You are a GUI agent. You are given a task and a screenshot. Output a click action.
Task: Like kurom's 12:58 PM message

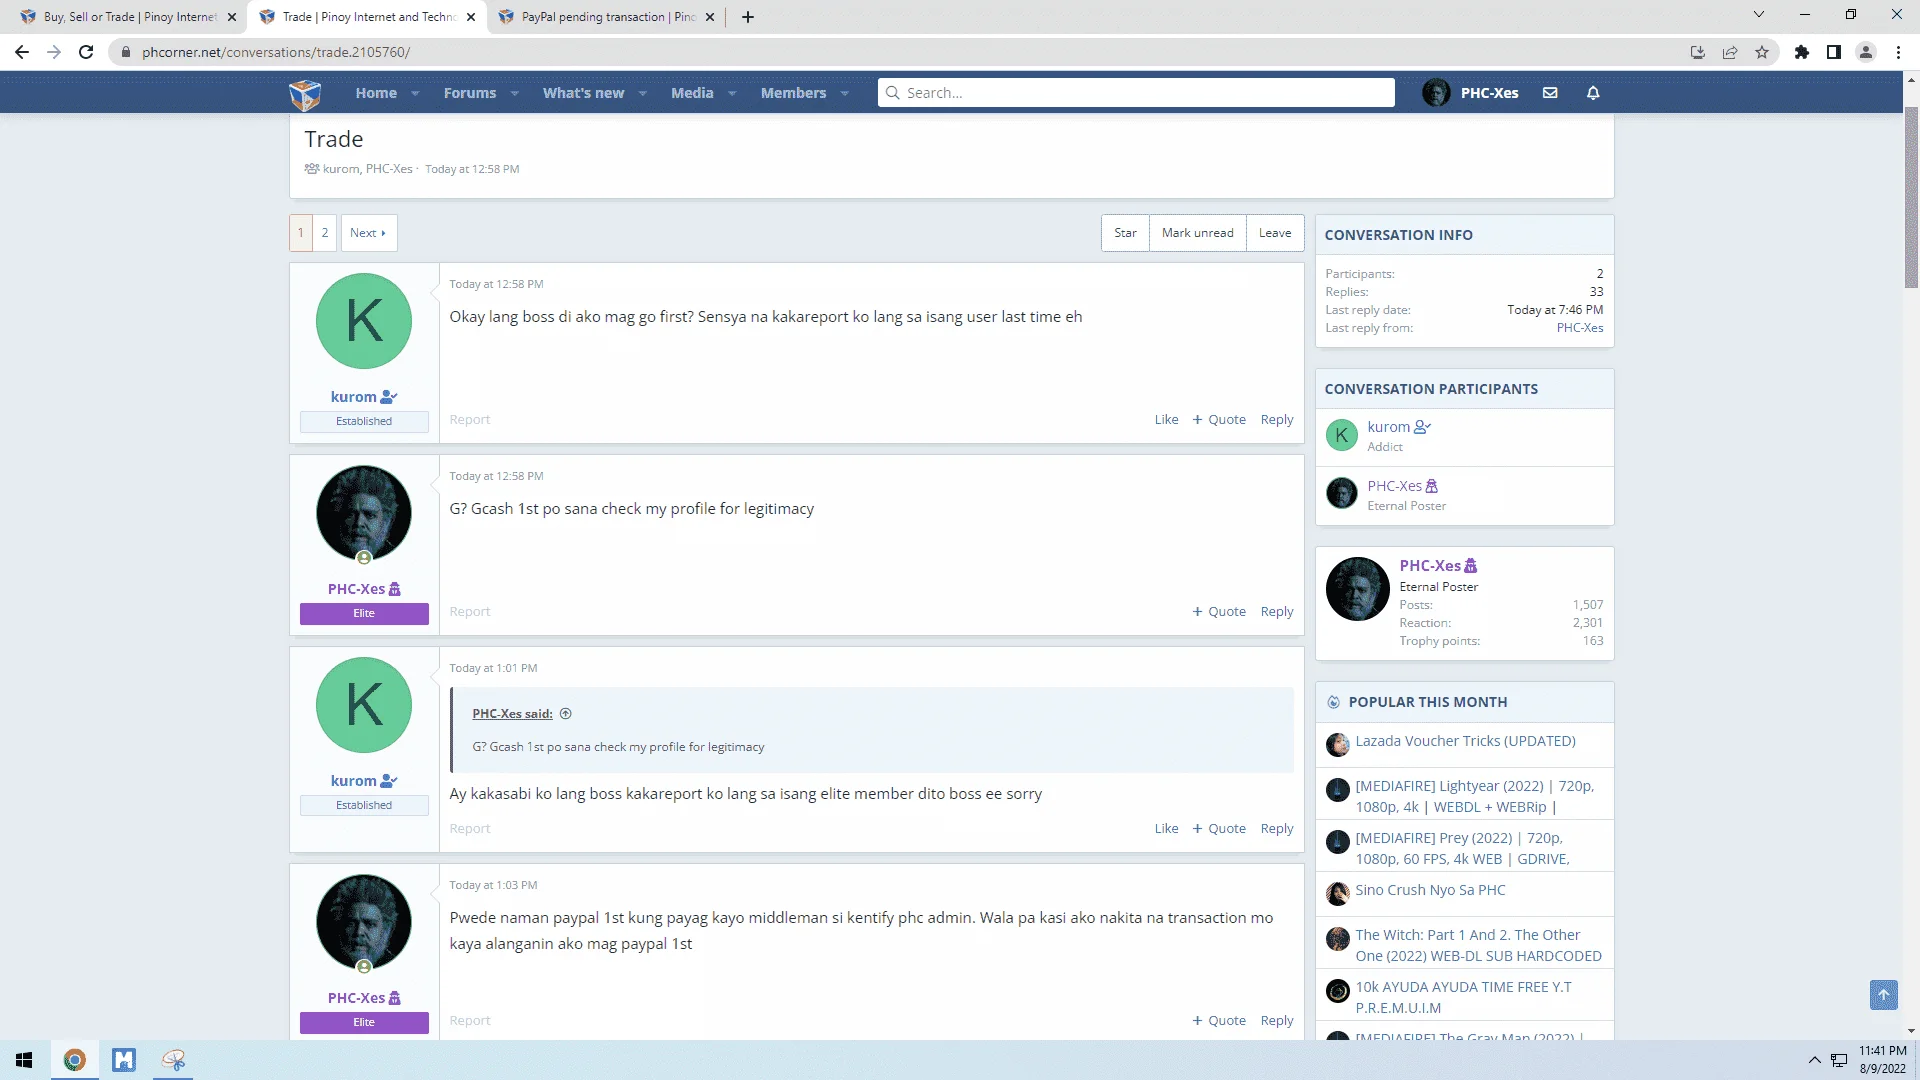tap(1166, 420)
